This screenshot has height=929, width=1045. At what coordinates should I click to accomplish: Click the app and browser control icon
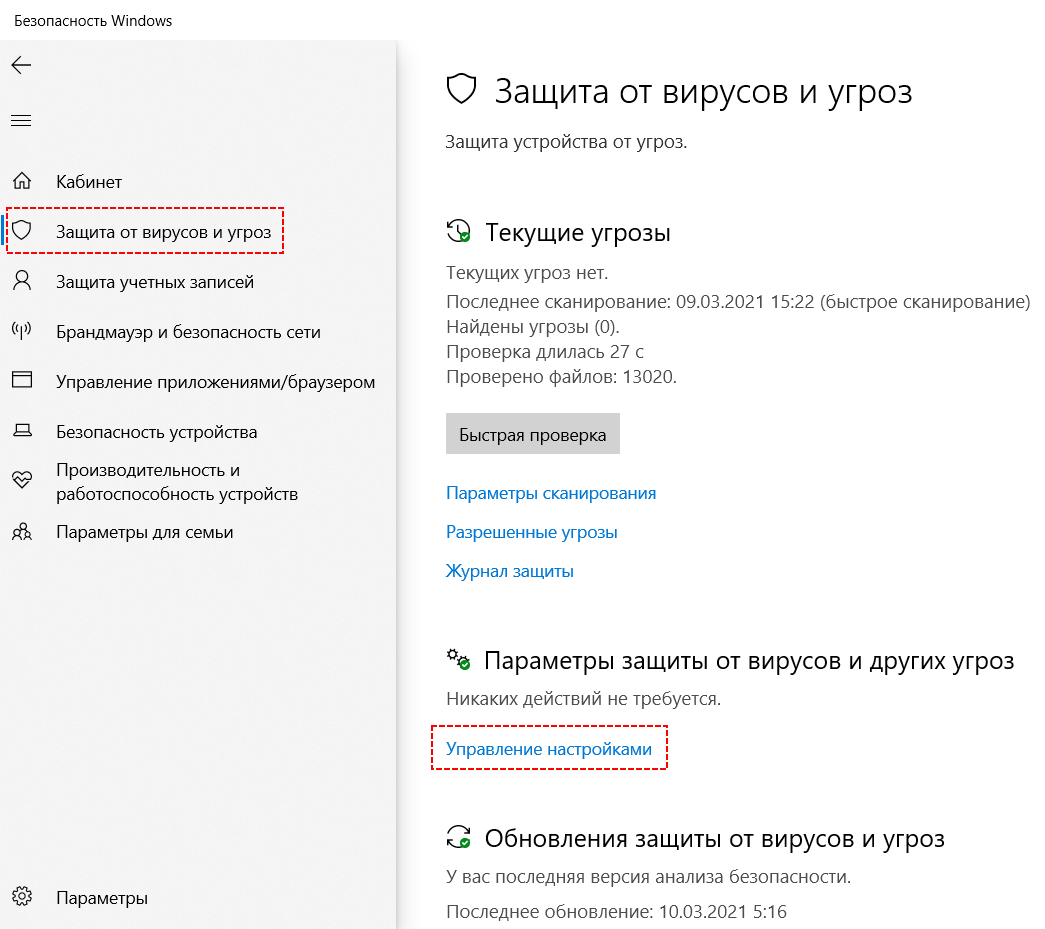pos(22,381)
